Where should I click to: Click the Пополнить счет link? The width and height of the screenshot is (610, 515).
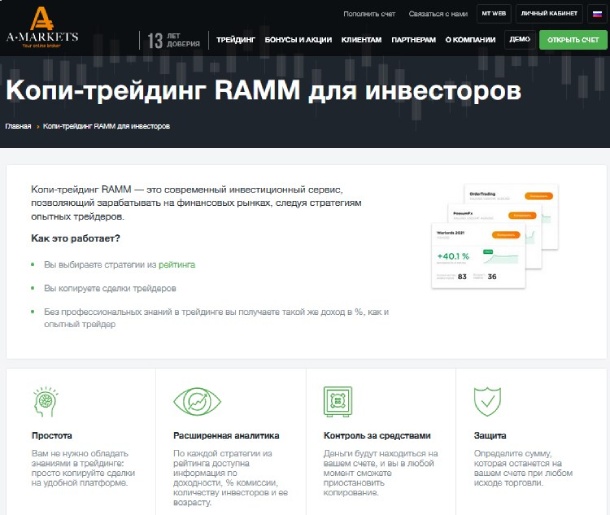(369, 14)
